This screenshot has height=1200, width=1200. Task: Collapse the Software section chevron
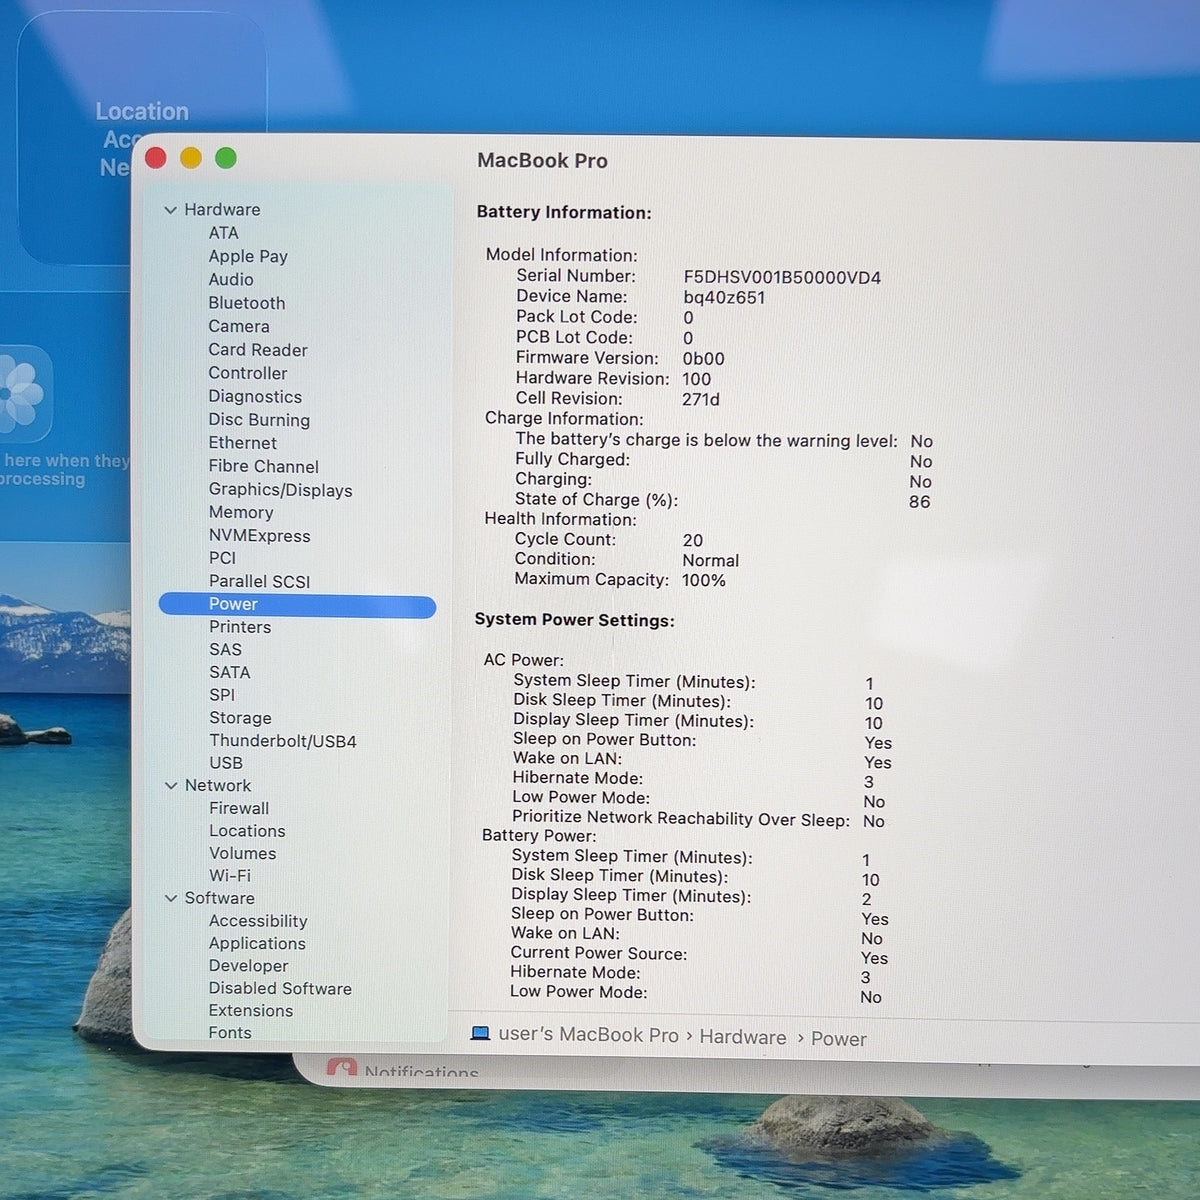coord(170,898)
